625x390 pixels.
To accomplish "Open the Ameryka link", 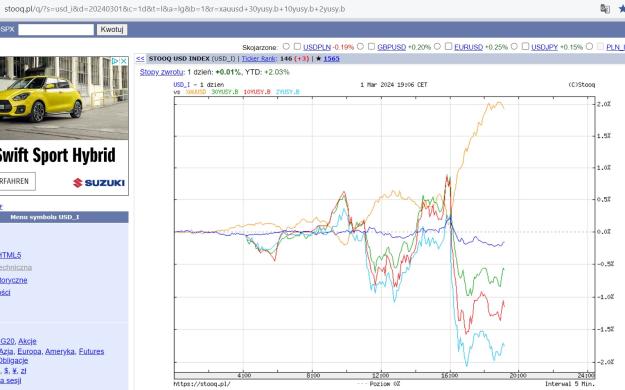I will [60, 351].
